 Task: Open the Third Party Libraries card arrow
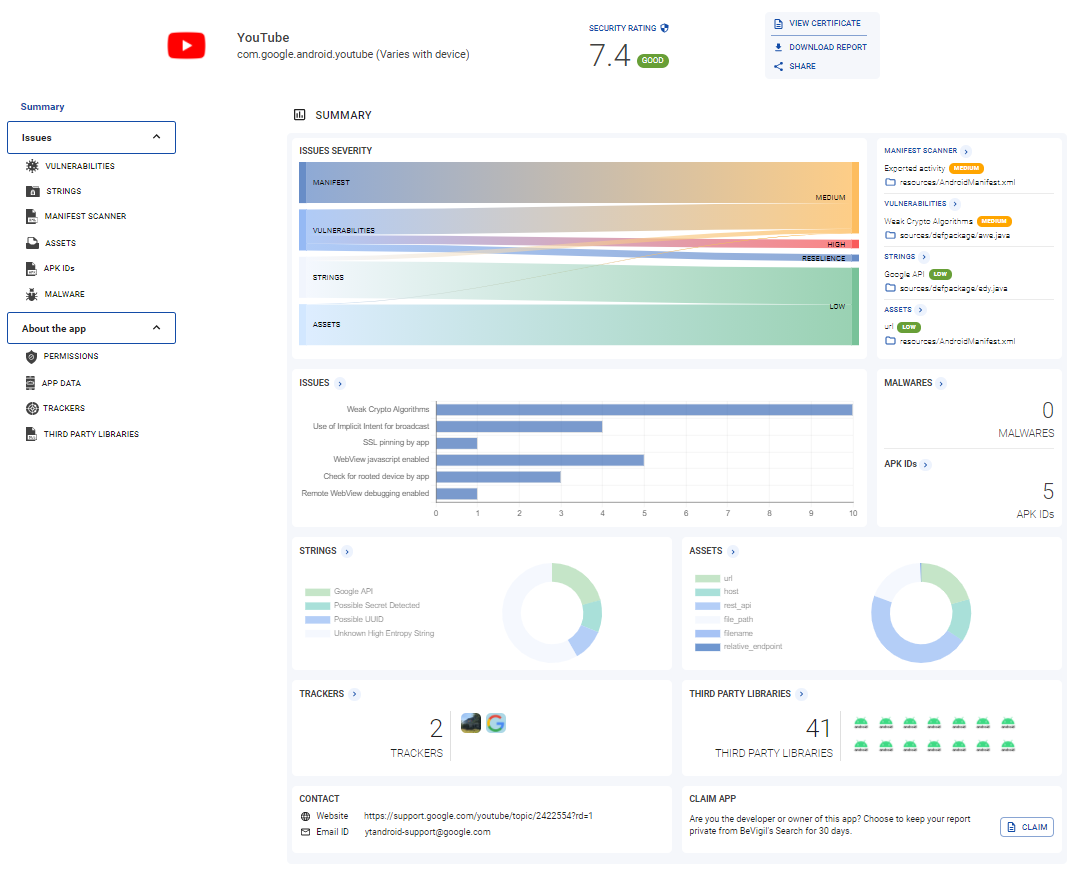point(801,694)
